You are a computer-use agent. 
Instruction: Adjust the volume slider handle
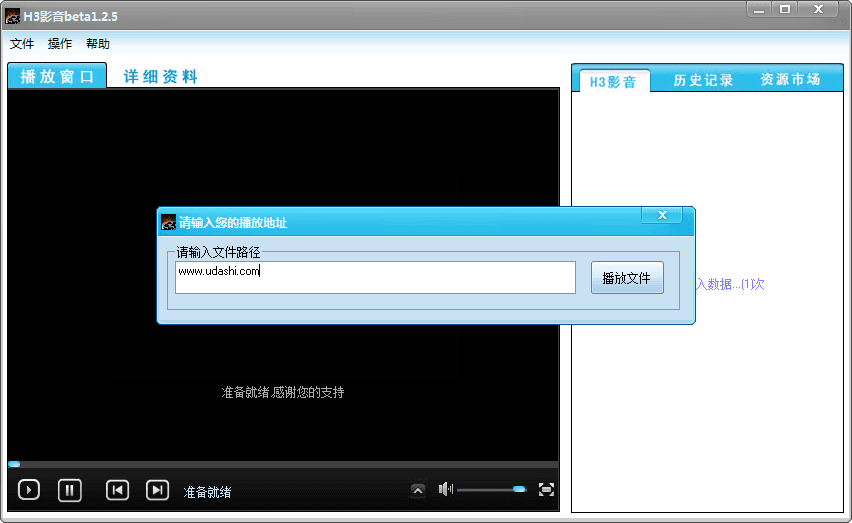[x=519, y=489]
